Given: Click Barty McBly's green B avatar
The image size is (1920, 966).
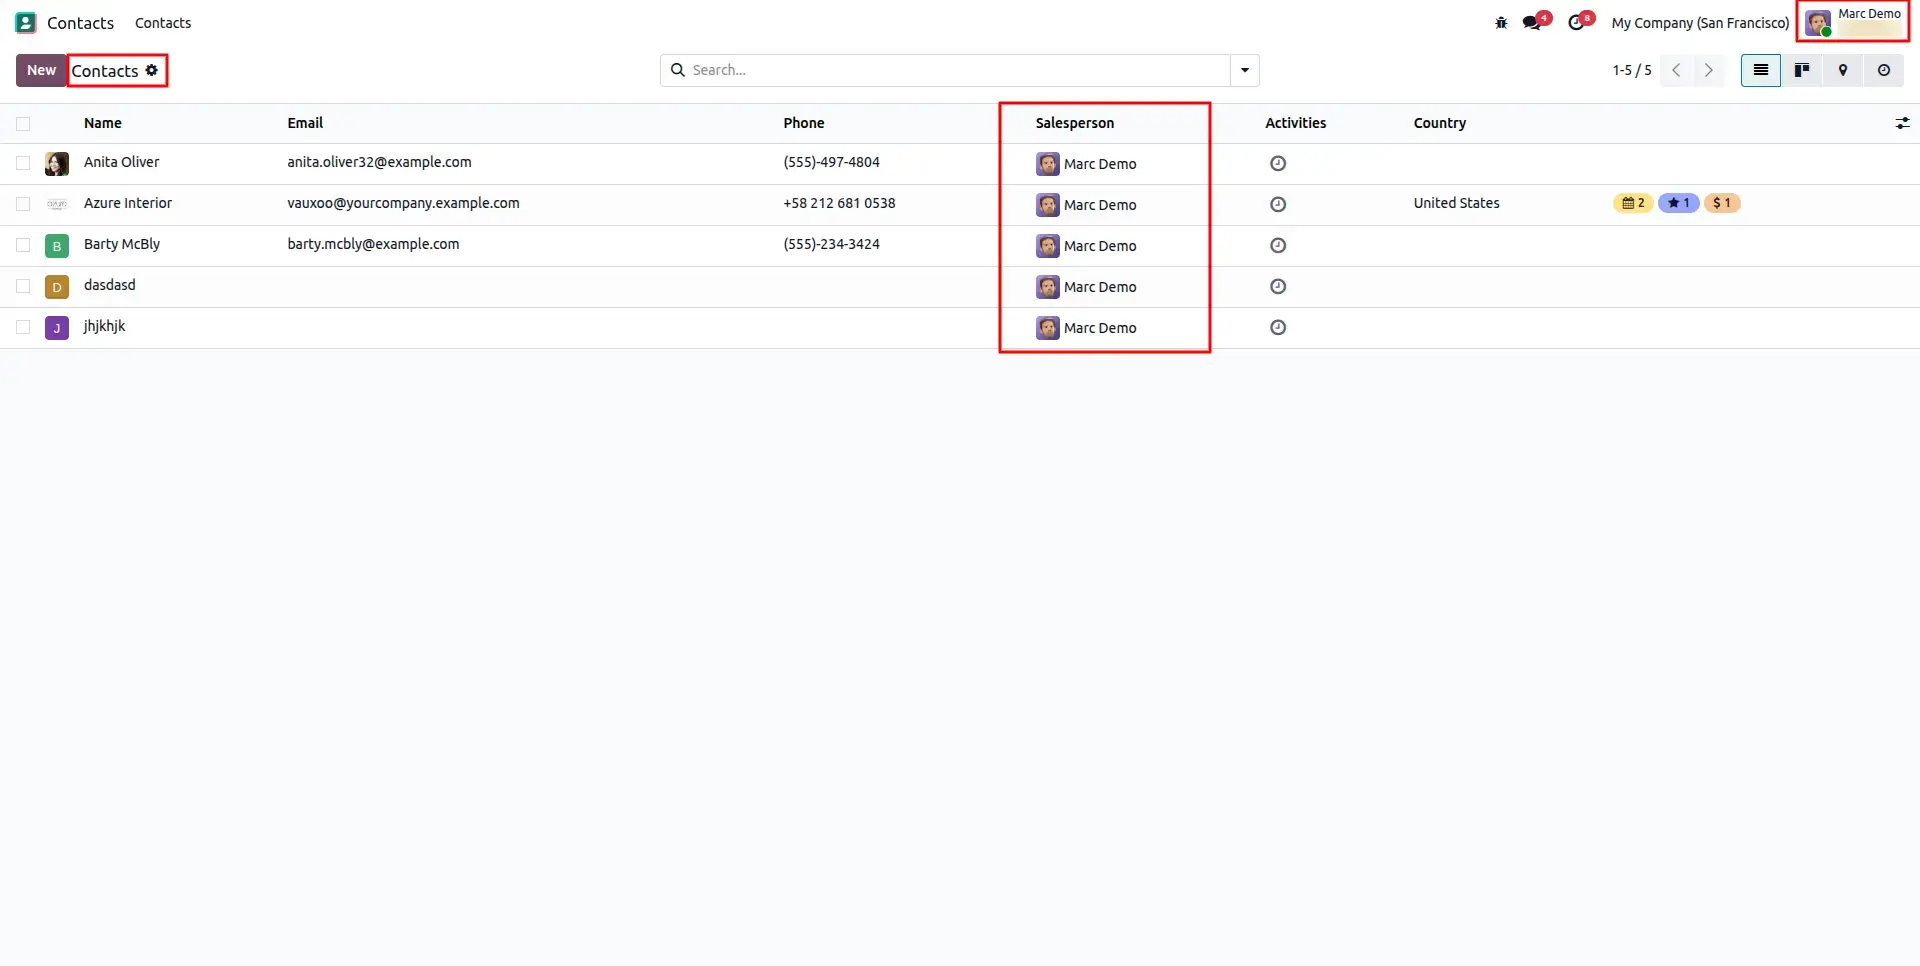Looking at the screenshot, I should pos(57,246).
